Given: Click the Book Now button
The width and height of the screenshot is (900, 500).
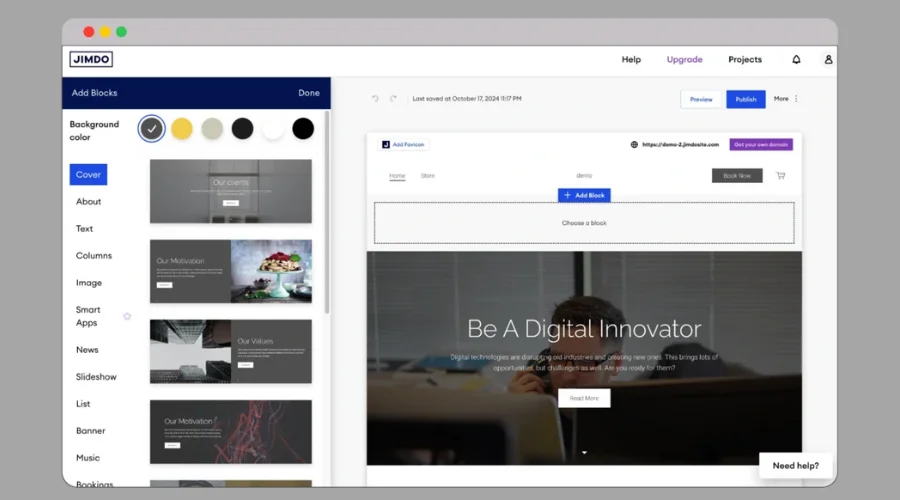Looking at the screenshot, I should point(737,176).
